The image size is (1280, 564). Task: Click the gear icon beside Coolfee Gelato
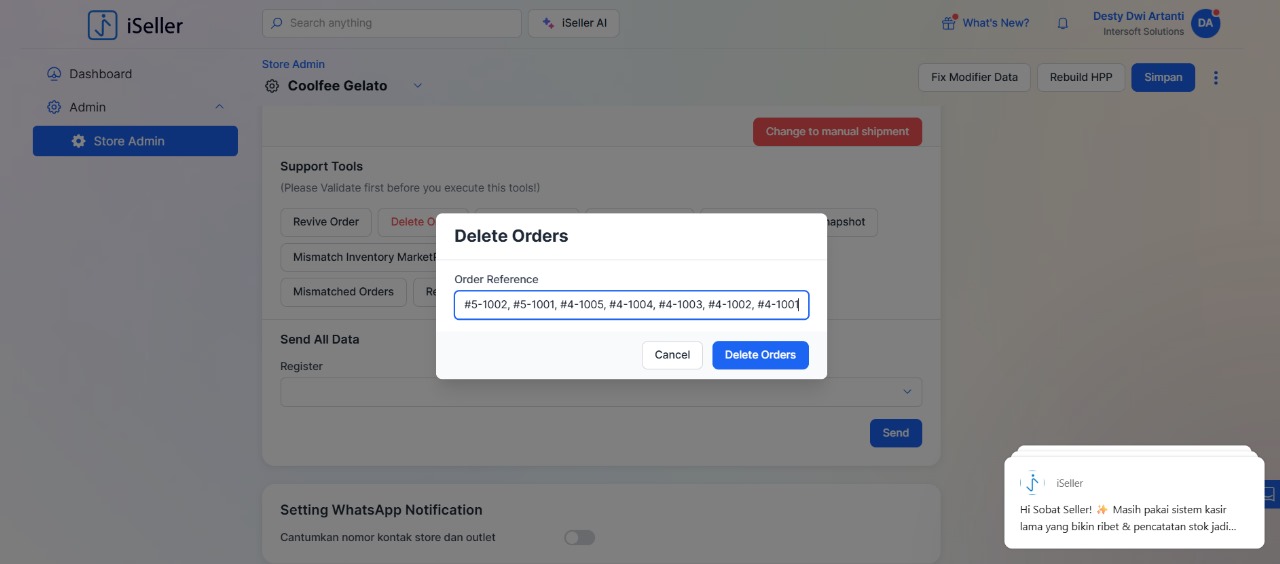(272, 86)
